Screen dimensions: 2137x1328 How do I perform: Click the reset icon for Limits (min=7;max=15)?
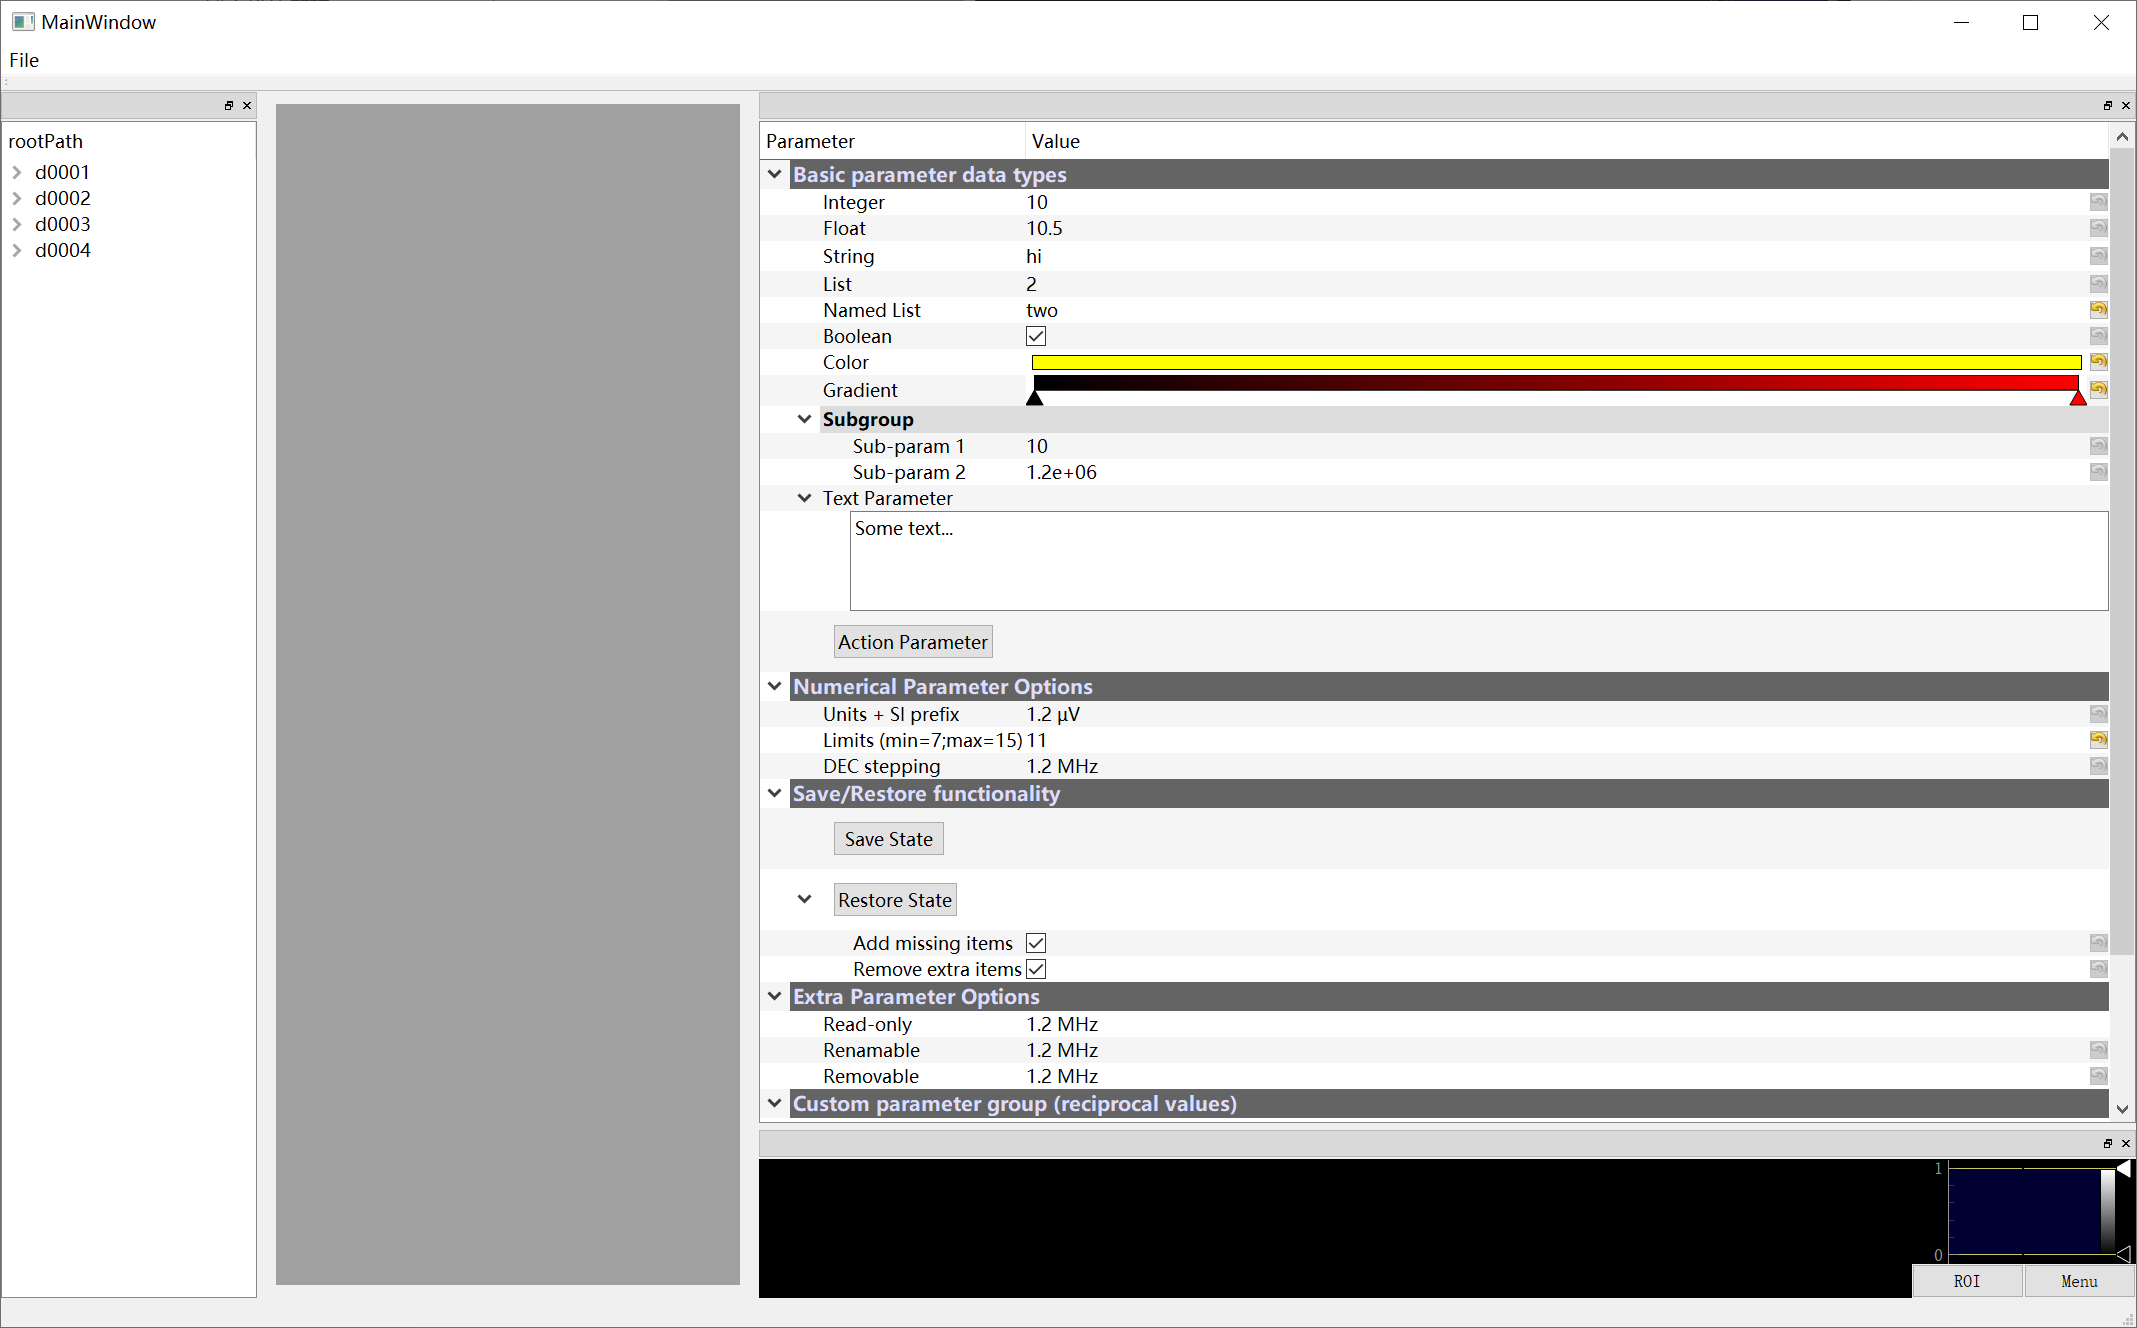click(2098, 740)
